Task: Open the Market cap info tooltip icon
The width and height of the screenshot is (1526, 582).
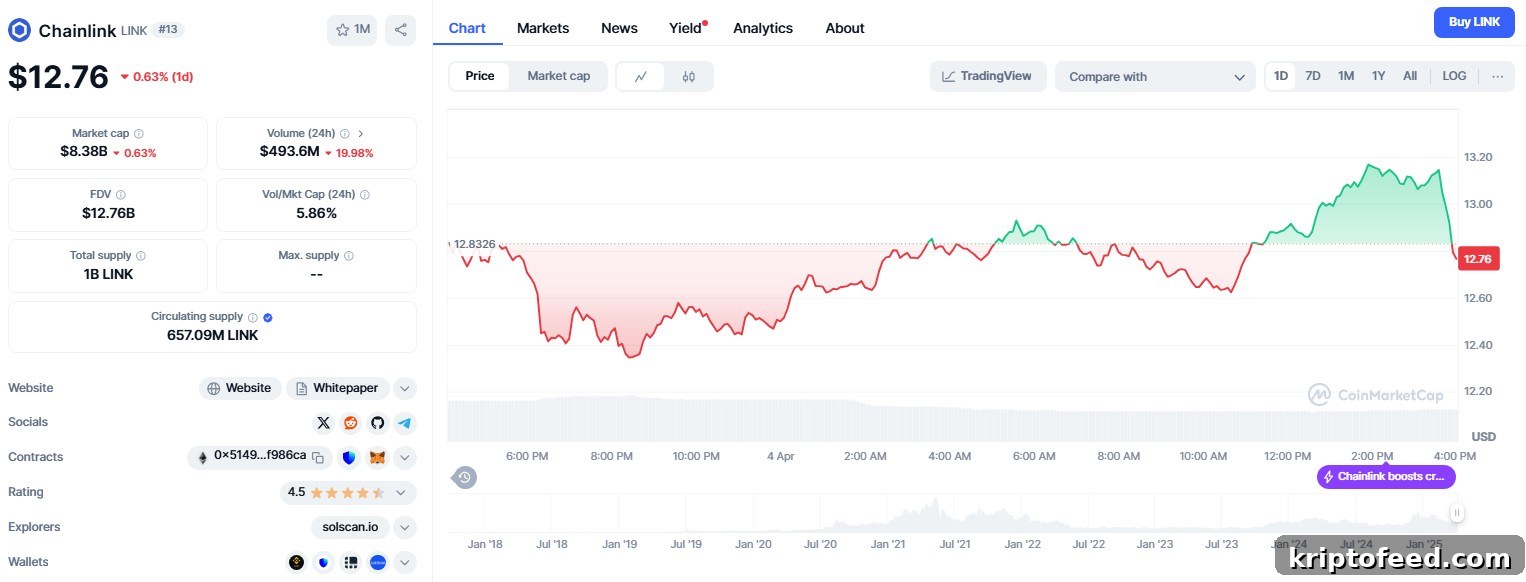Action: click(x=139, y=134)
